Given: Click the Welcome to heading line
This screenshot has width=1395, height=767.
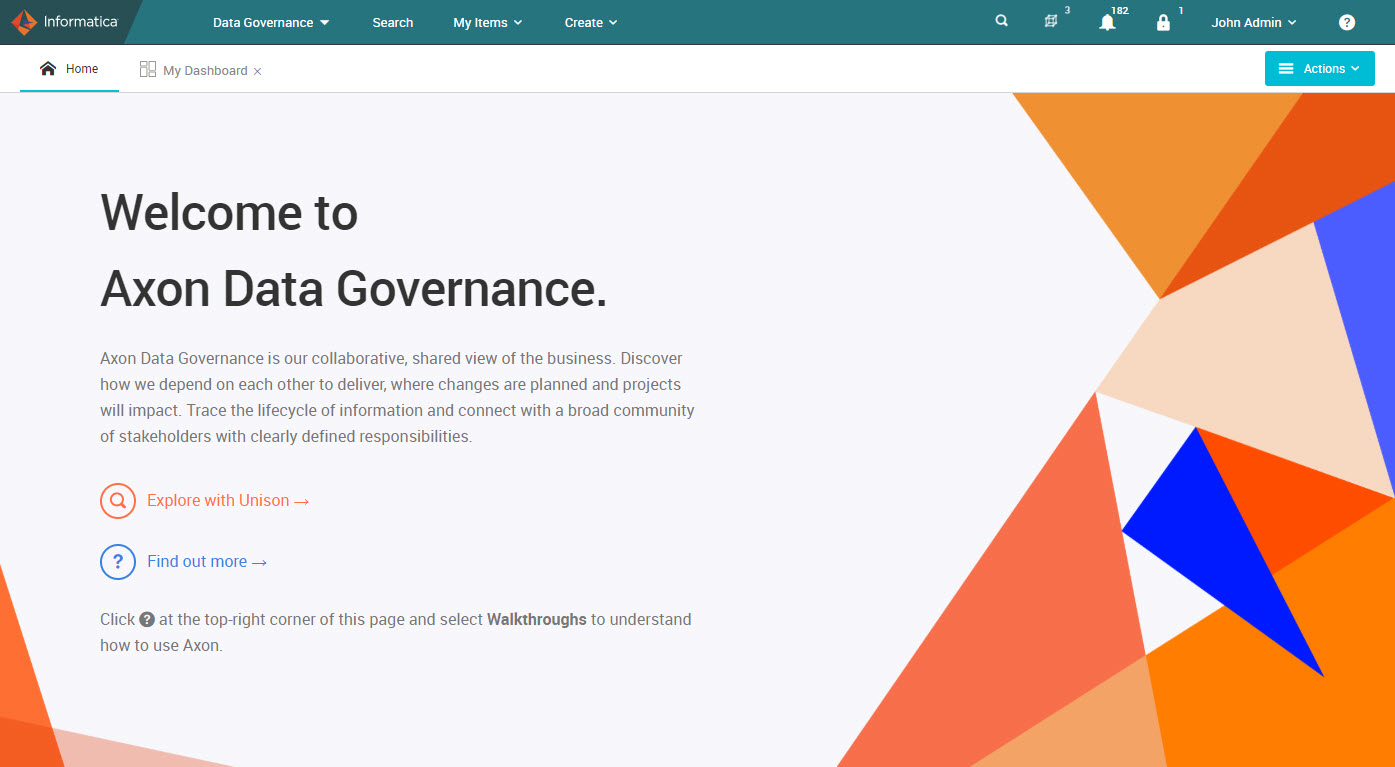Looking at the screenshot, I should [x=229, y=212].
